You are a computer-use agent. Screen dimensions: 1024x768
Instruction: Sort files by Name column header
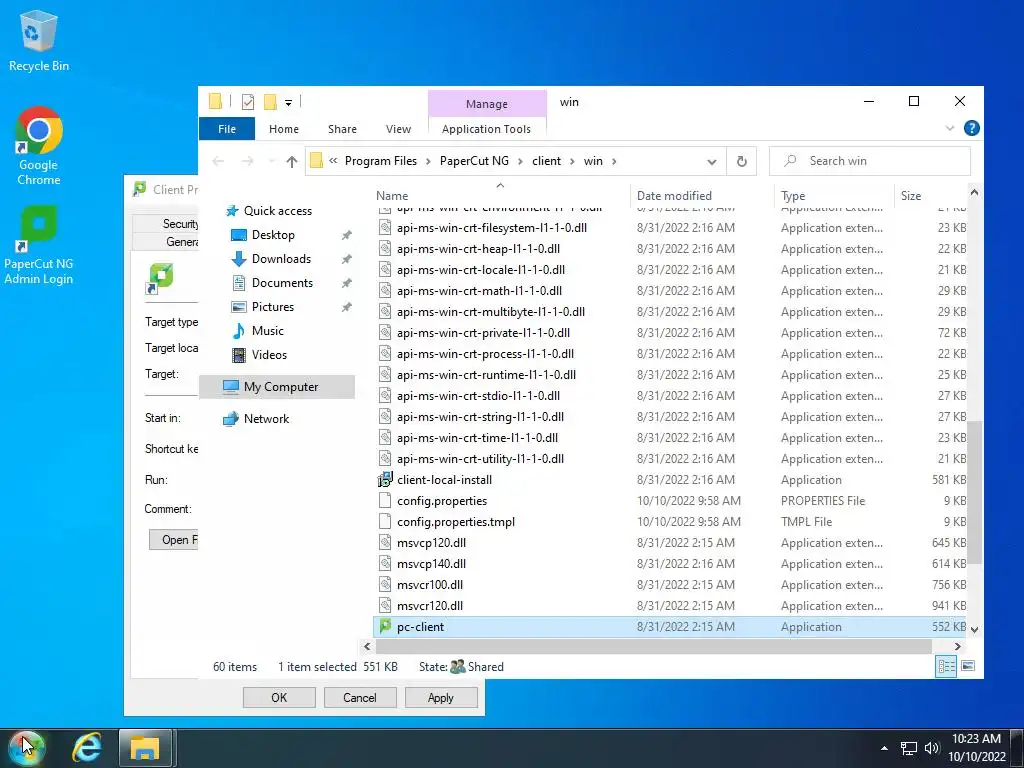[500, 195]
